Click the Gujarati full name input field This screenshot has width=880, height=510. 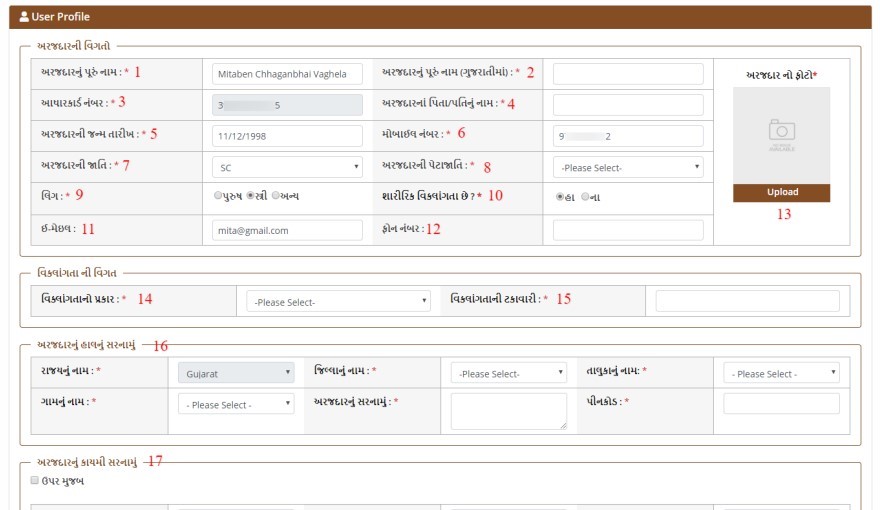pyautogui.click(x=628, y=74)
